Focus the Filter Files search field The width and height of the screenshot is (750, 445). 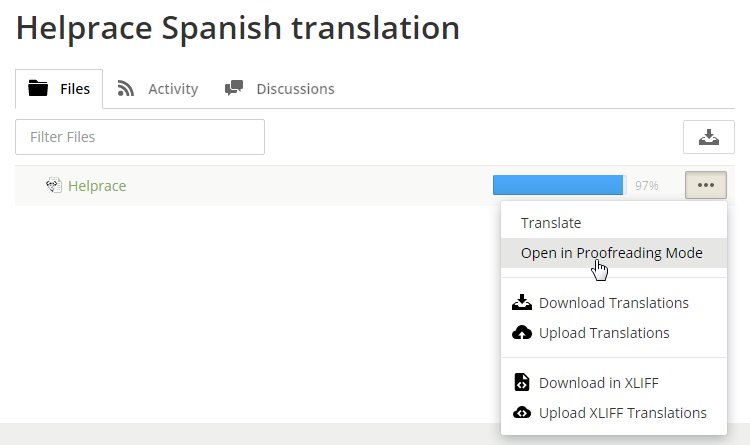[x=140, y=137]
